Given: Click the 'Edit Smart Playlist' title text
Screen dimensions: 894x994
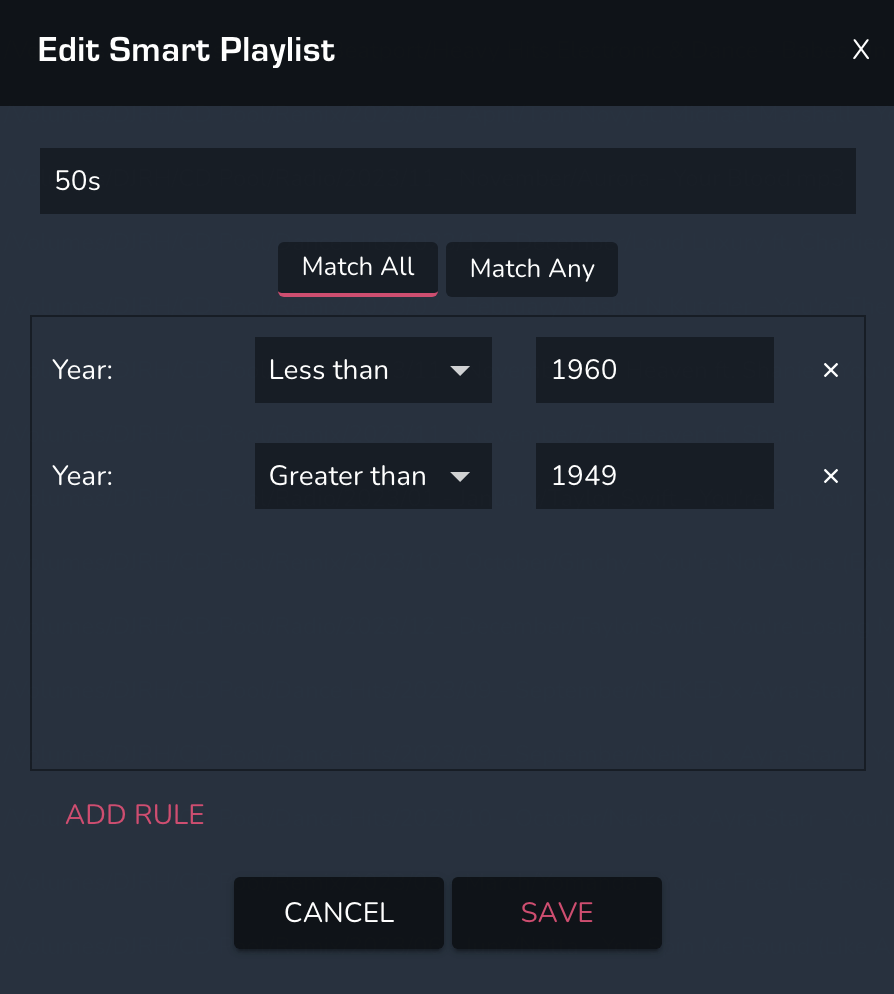Looking at the screenshot, I should 186,50.
